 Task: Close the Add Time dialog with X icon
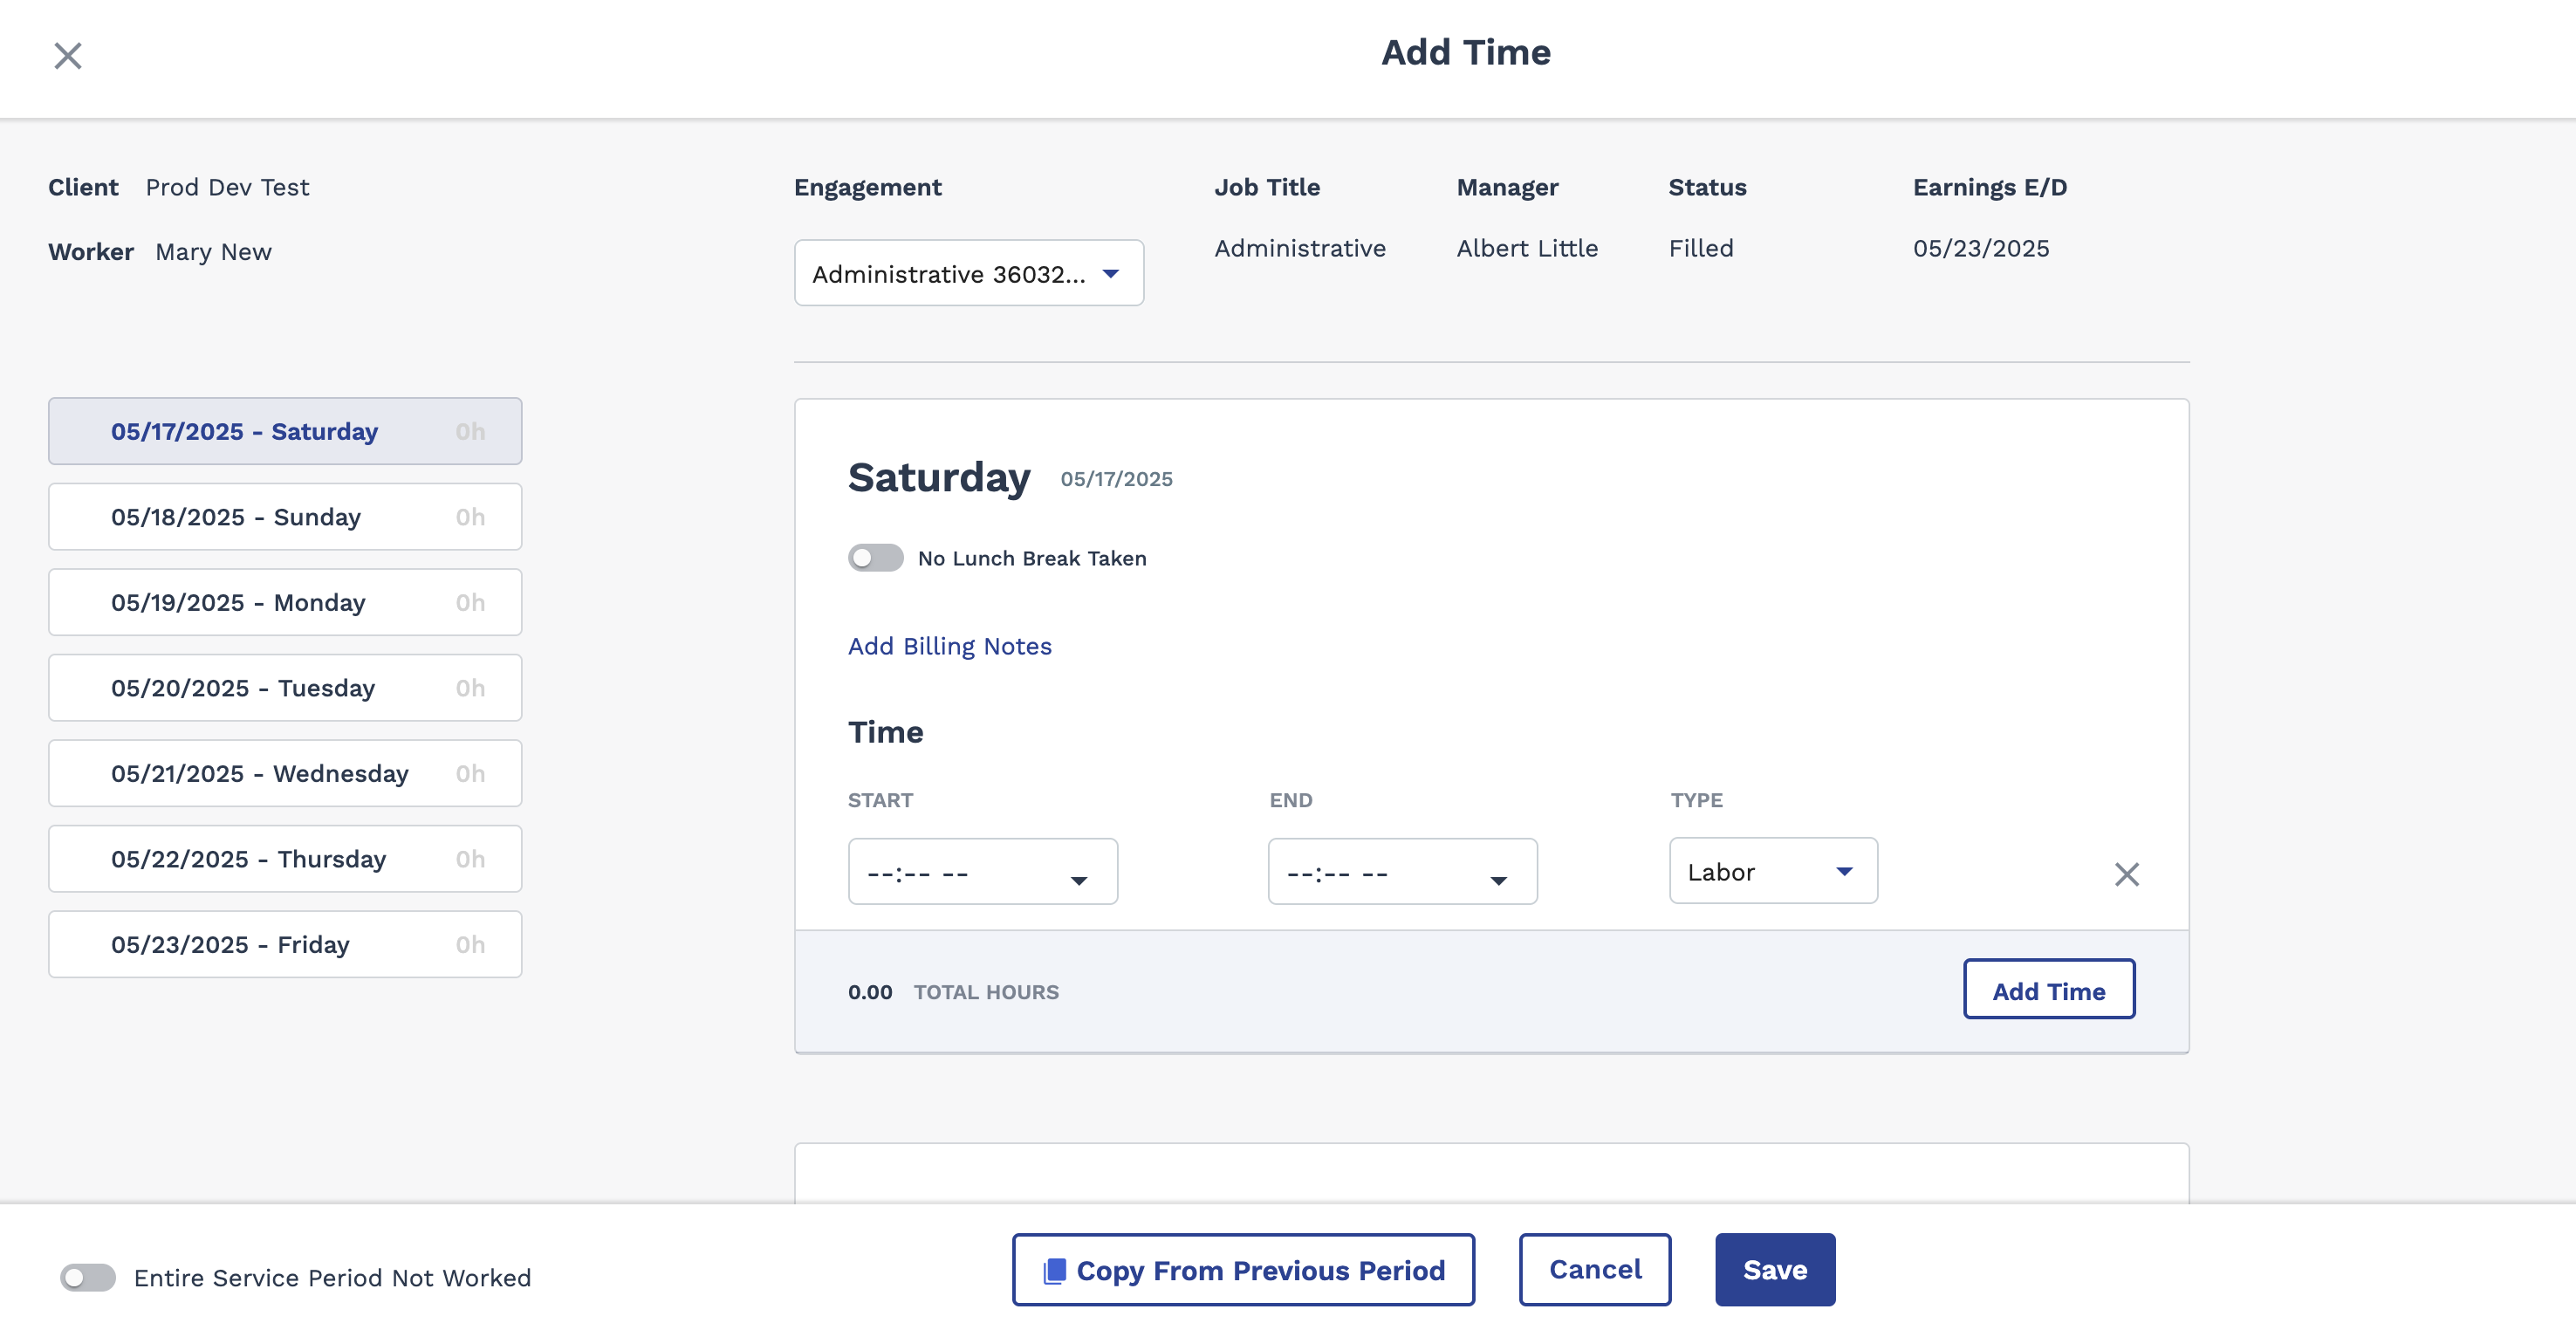[x=67, y=55]
